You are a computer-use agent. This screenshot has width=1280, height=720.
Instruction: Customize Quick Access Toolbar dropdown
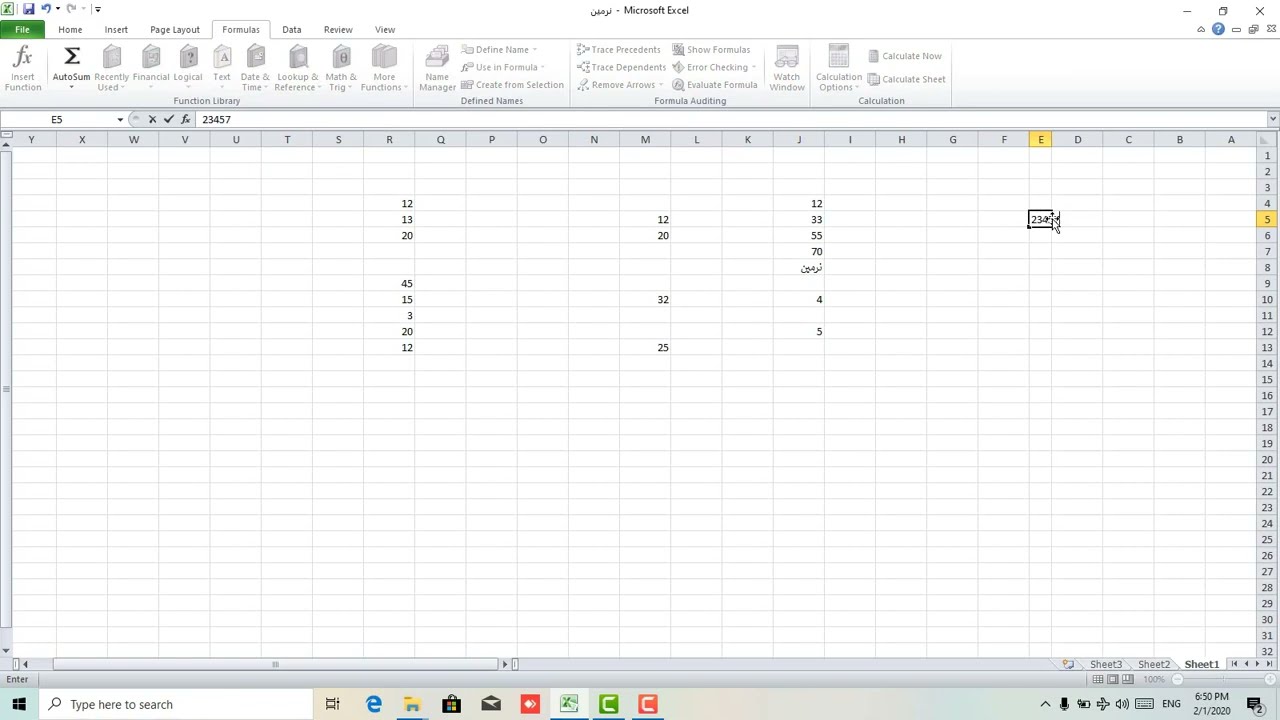[97, 9]
